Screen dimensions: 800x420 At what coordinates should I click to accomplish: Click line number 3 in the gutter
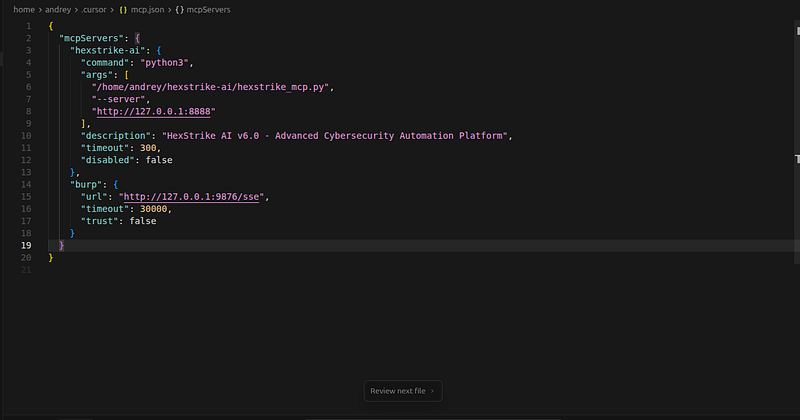(x=29, y=51)
